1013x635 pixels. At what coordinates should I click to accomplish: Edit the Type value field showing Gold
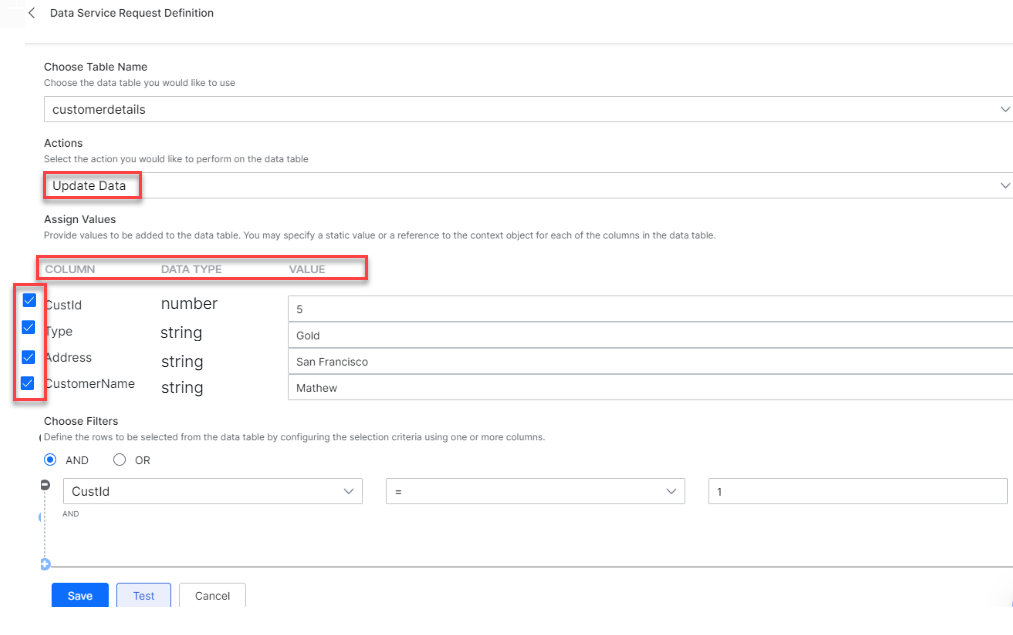tap(650, 336)
